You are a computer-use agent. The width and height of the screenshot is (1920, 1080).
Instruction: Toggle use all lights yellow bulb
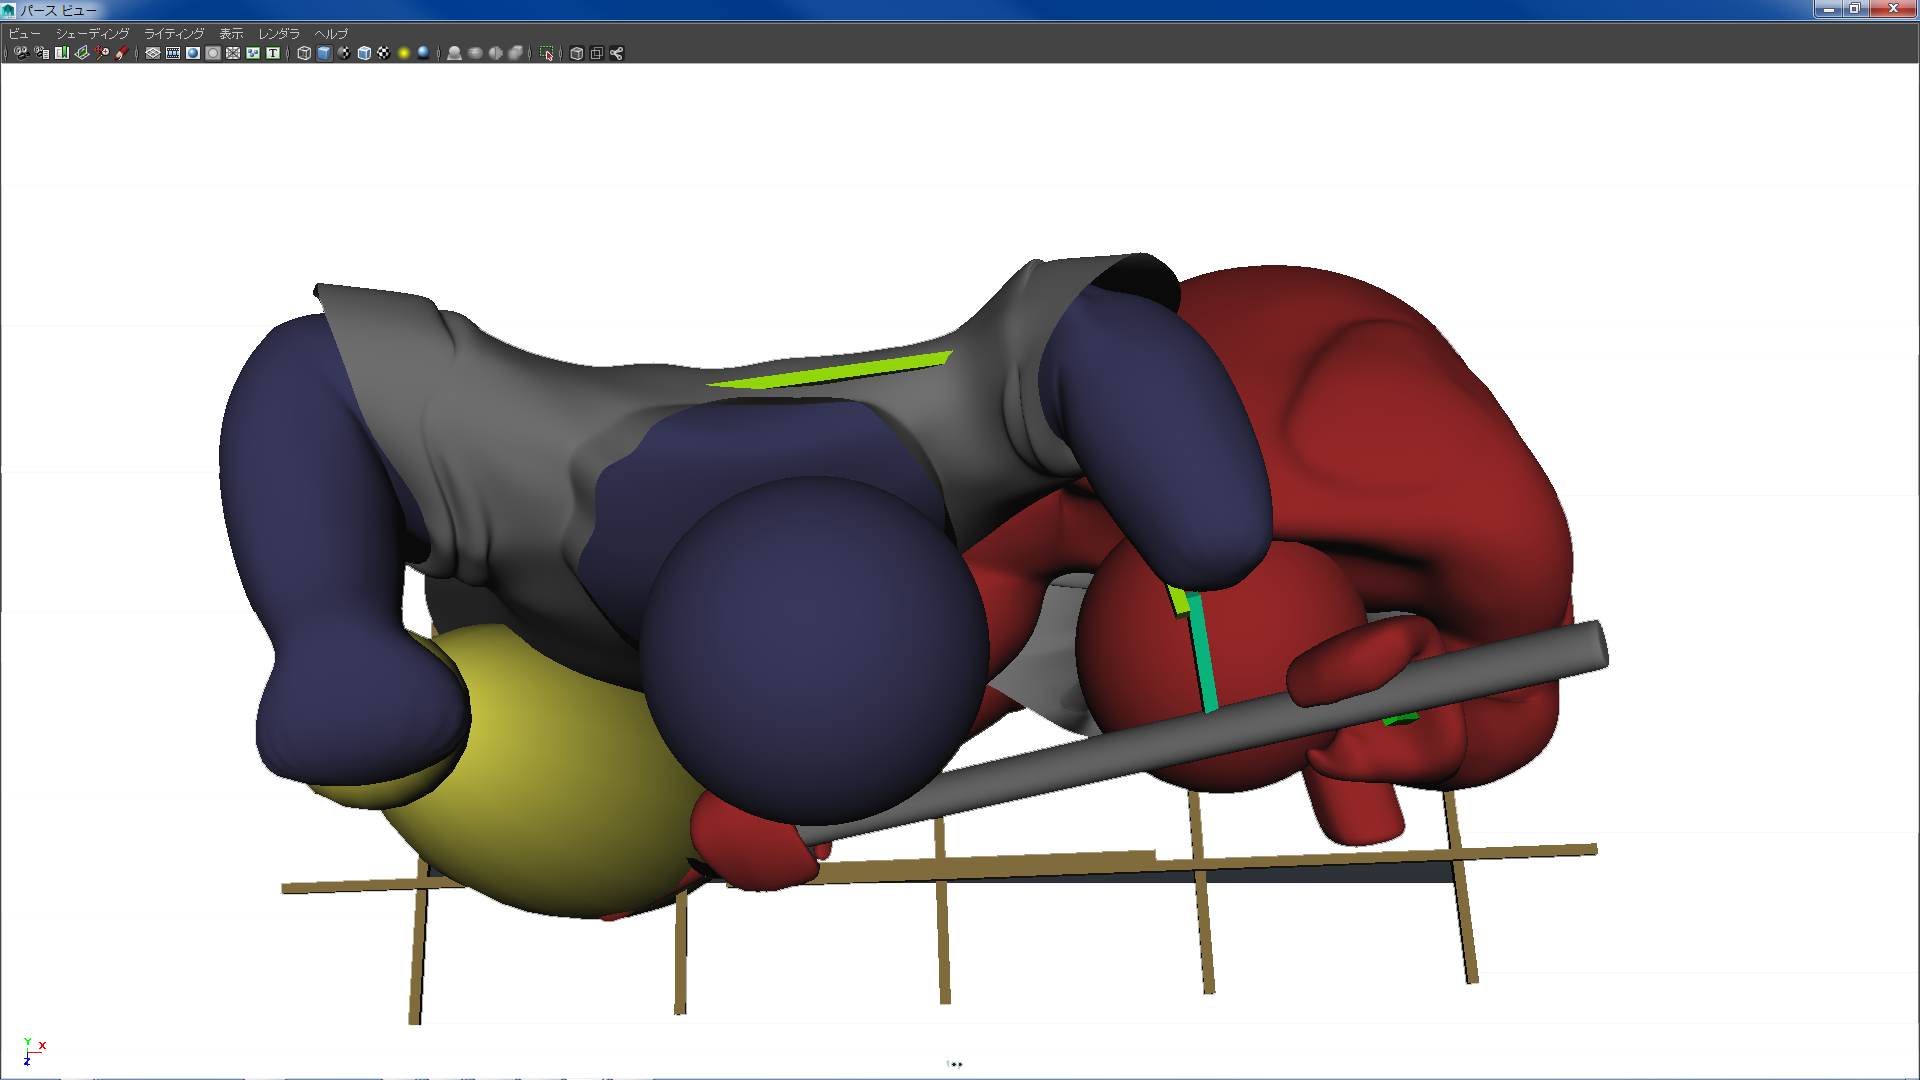pos(404,53)
